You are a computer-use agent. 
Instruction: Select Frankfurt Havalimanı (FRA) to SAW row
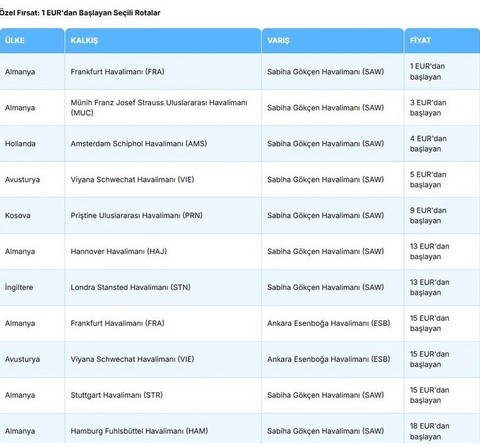[x=240, y=72]
